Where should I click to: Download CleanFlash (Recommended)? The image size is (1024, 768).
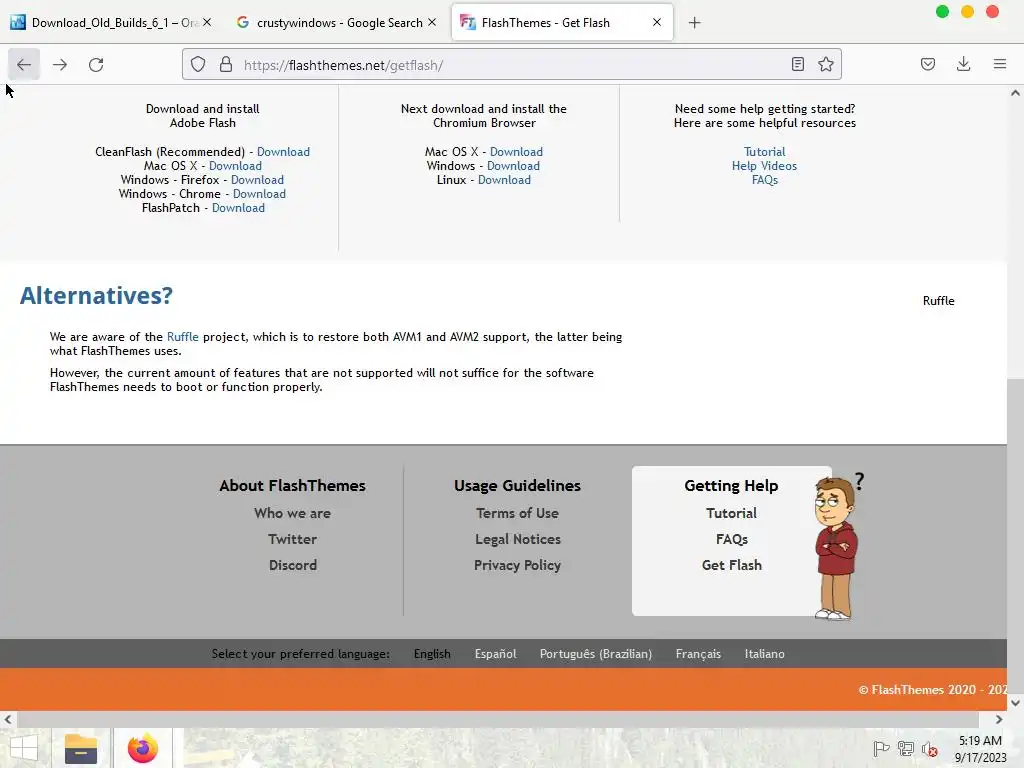(x=283, y=152)
